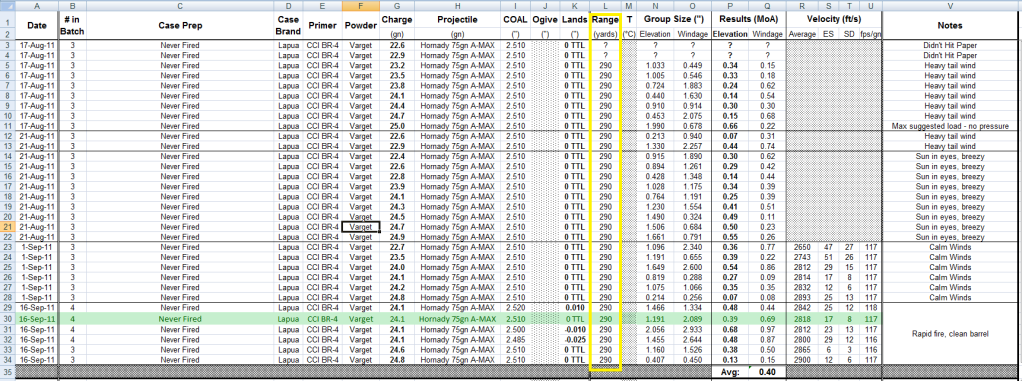Click the 'Avg:' label cell
Viewport: 1022px width, 381px height.
coord(730,373)
